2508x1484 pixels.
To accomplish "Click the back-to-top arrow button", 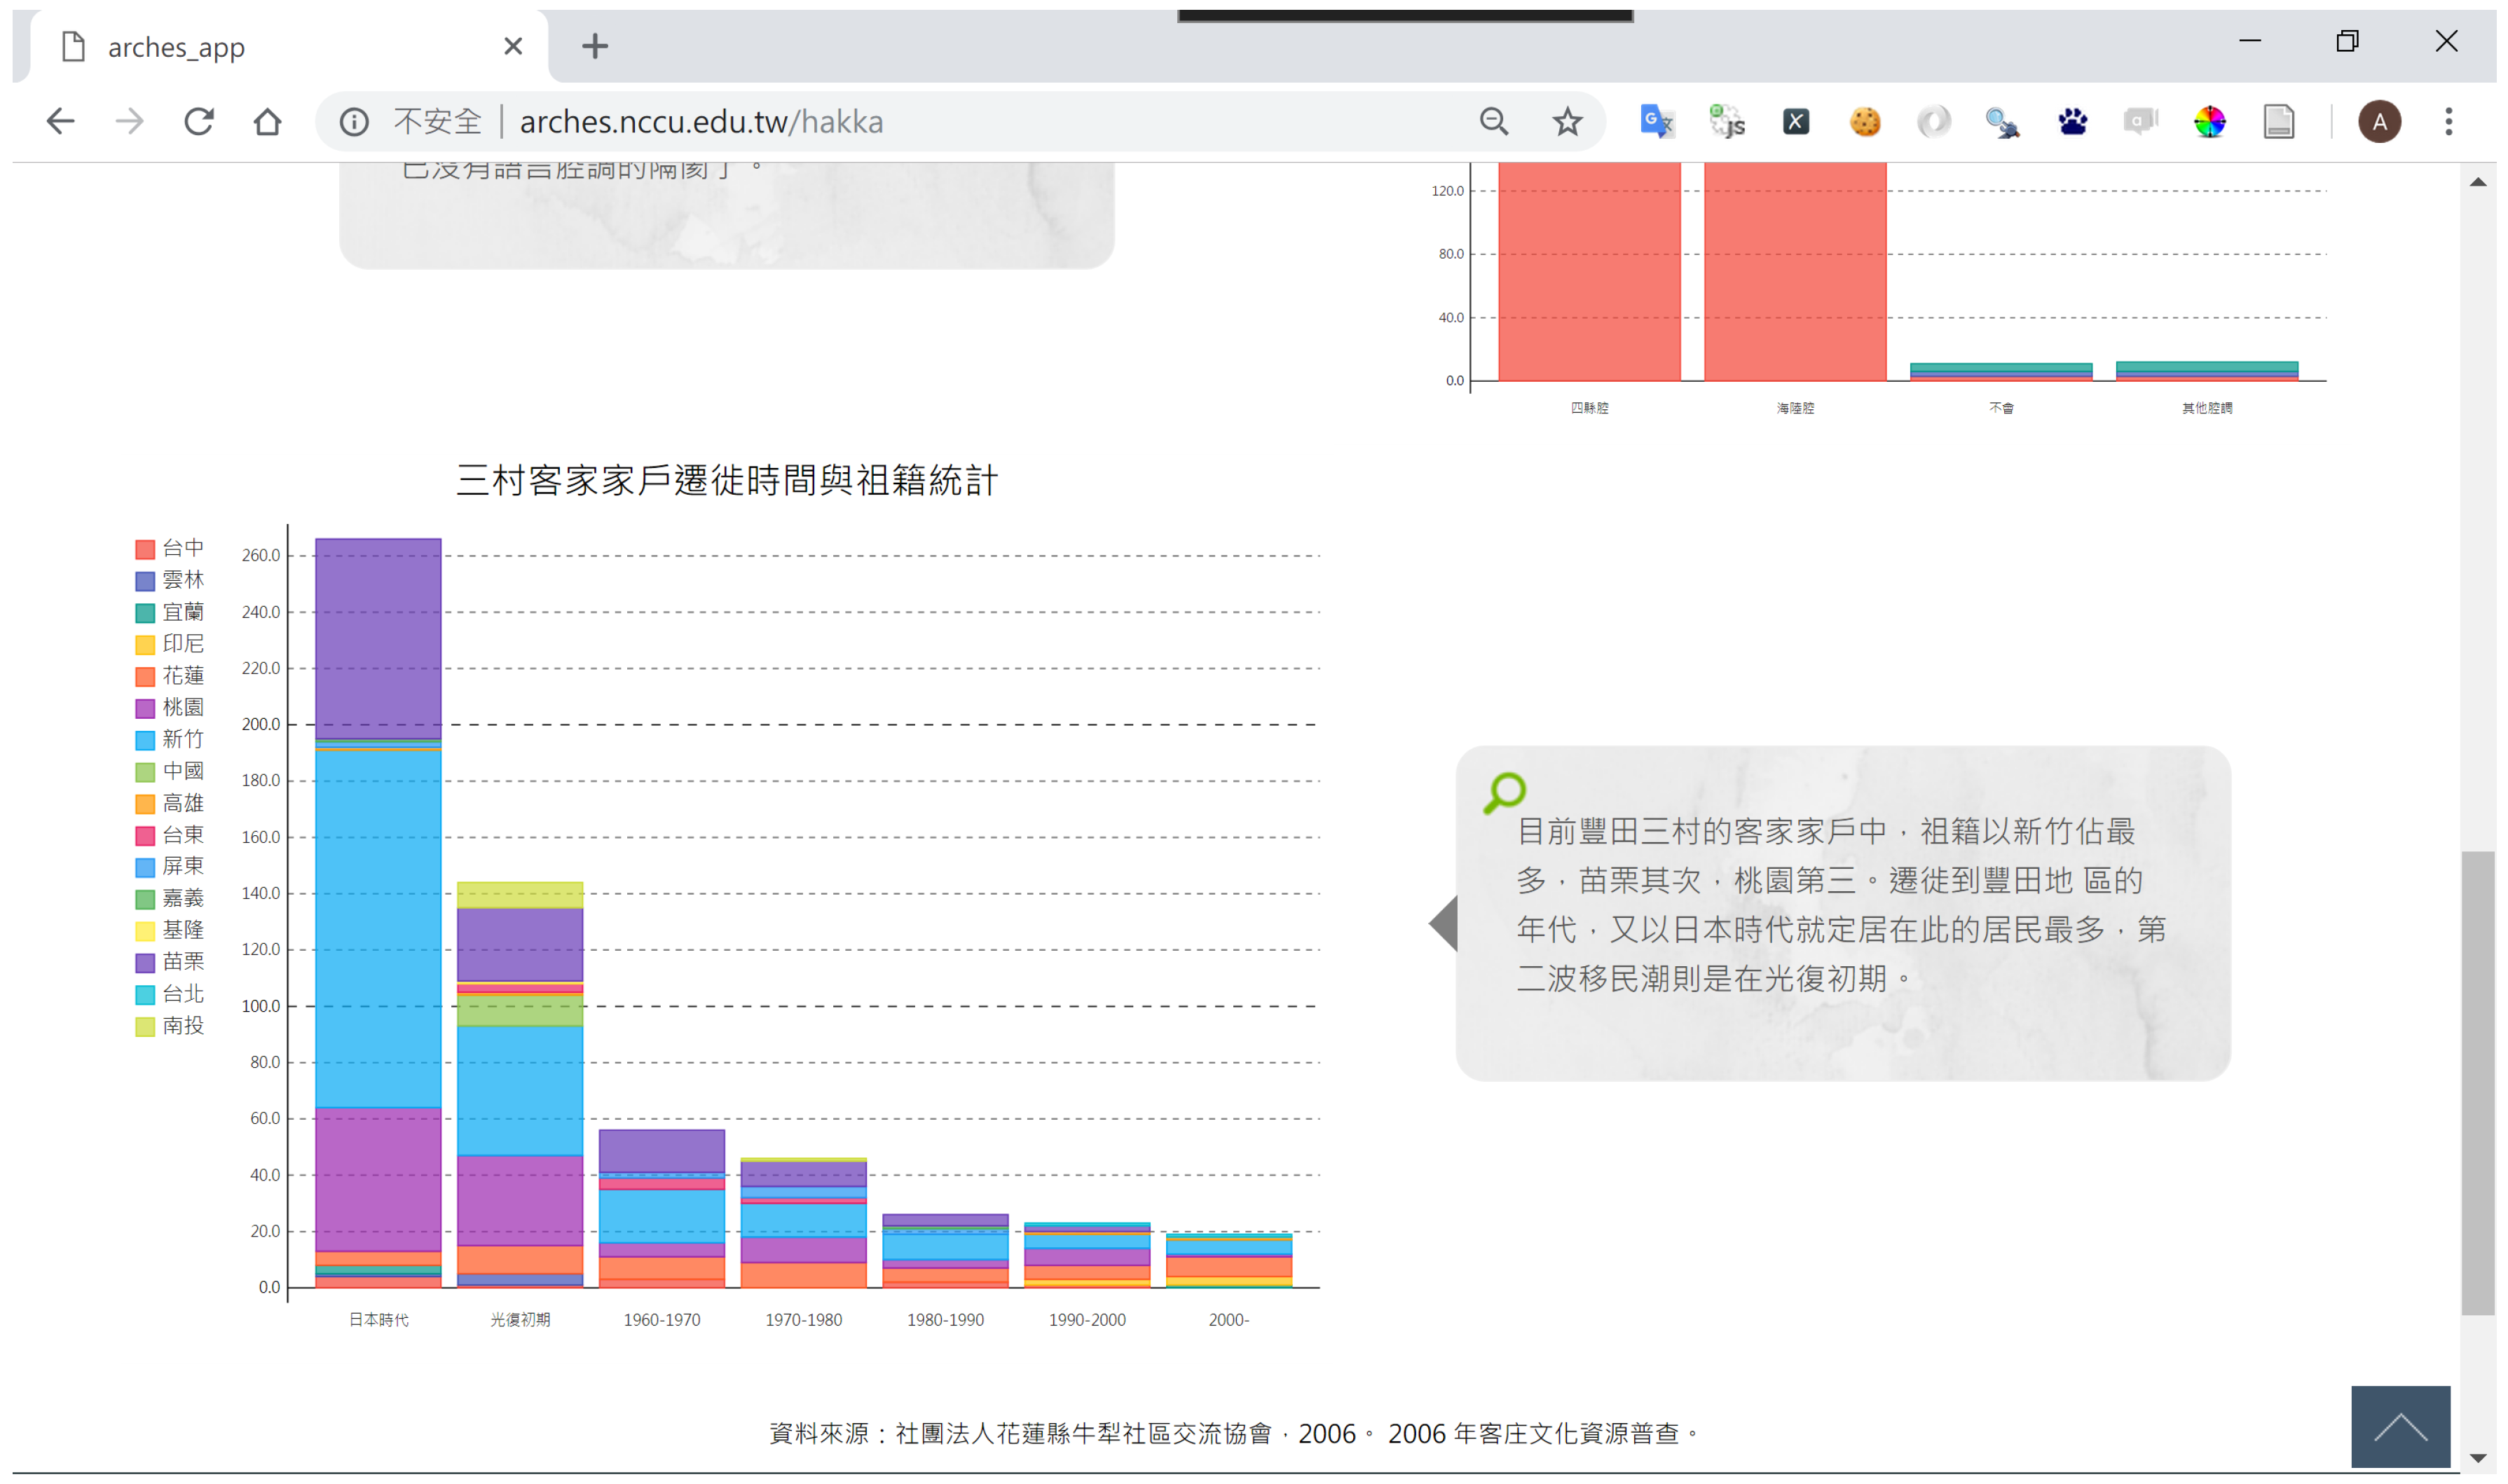I will tap(2400, 1426).
